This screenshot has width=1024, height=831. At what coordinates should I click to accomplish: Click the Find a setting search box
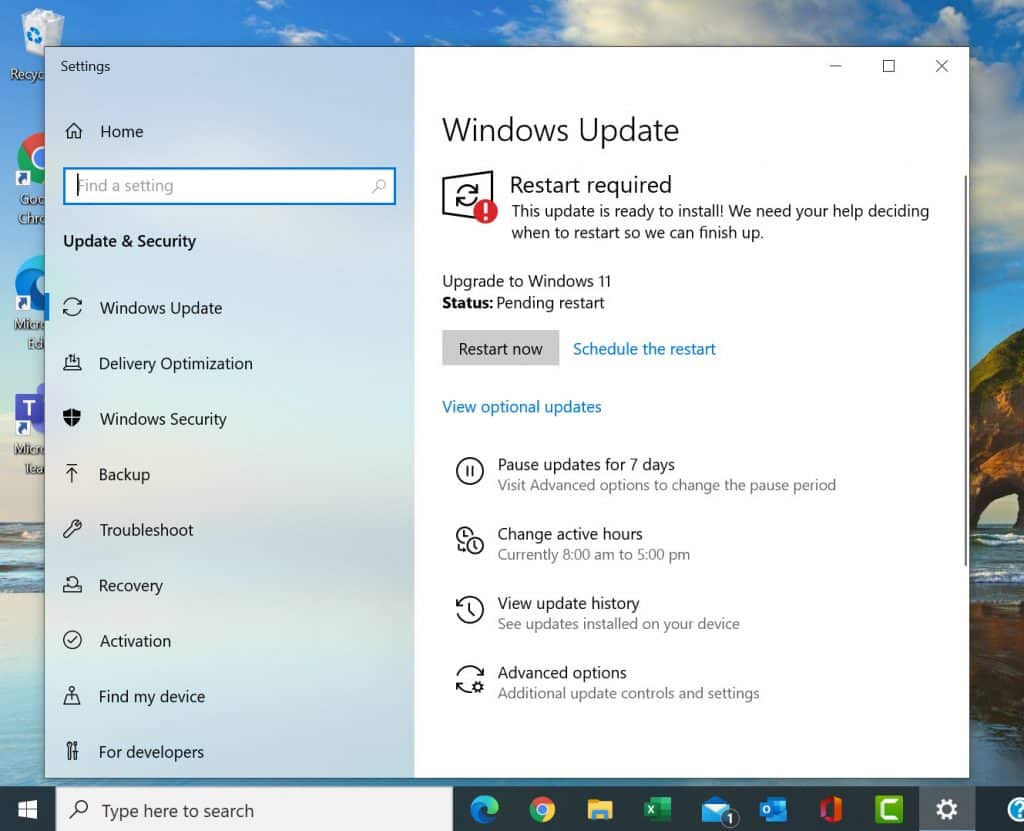click(229, 186)
